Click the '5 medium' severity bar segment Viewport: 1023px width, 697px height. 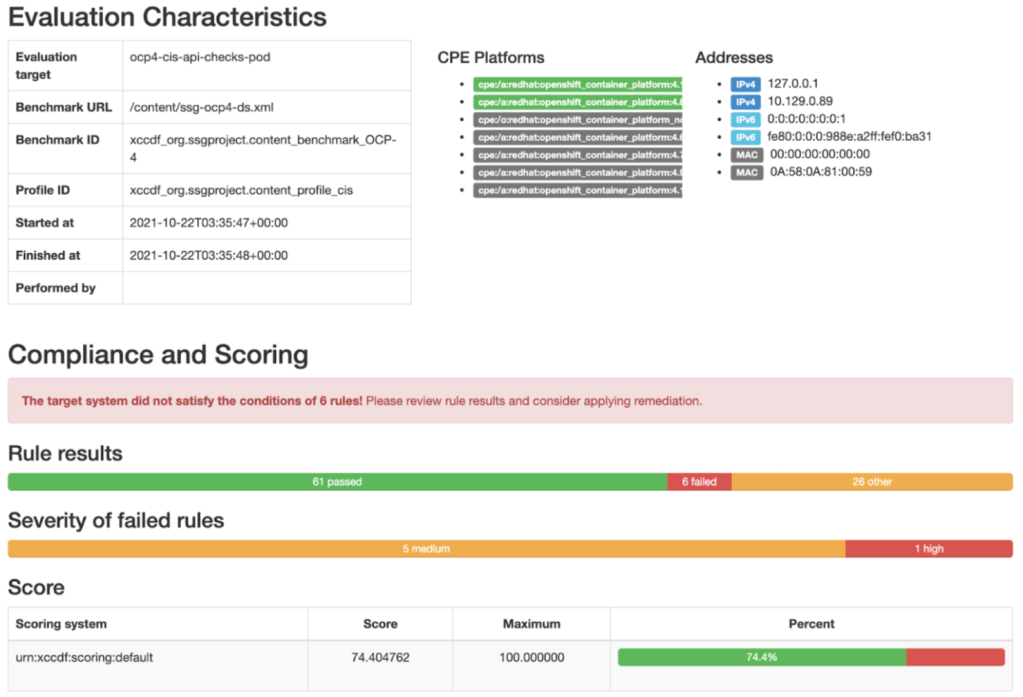(x=426, y=549)
